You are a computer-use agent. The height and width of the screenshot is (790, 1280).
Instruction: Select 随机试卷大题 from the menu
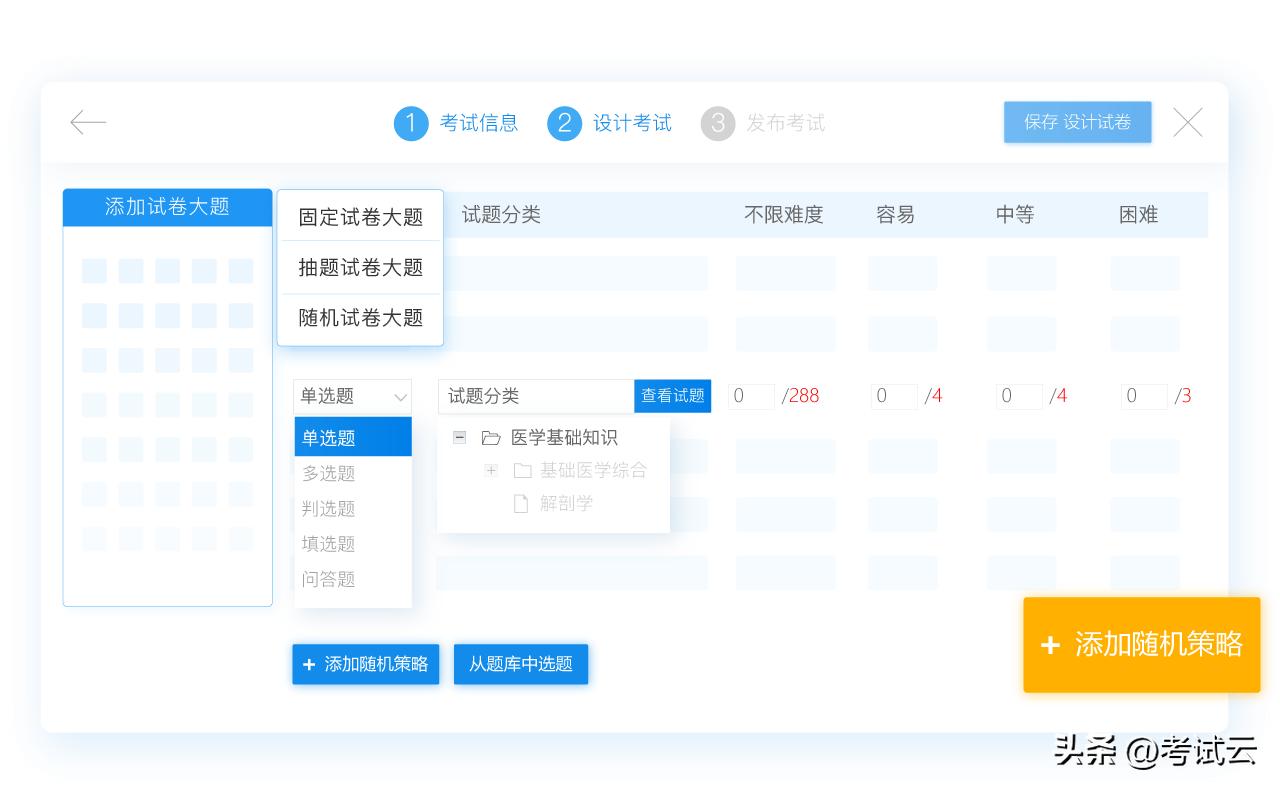pos(360,317)
